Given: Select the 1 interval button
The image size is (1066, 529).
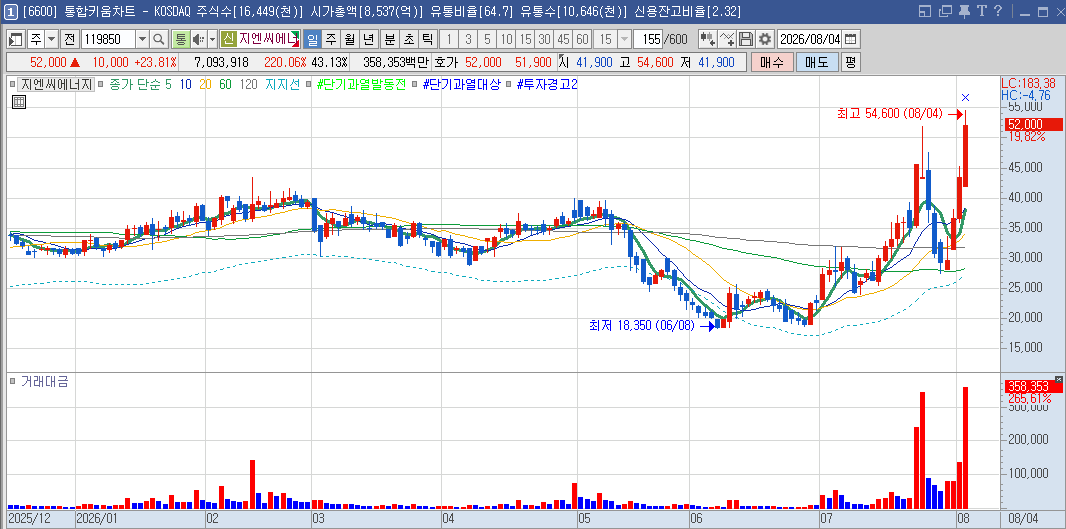Looking at the screenshot, I should pyautogui.click(x=449, y=39).
